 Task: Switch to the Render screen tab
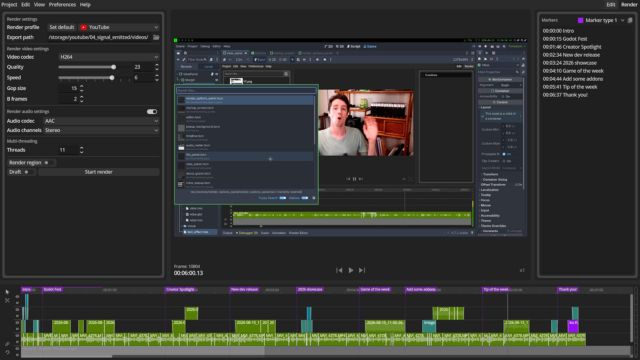[x=629, y=4]
